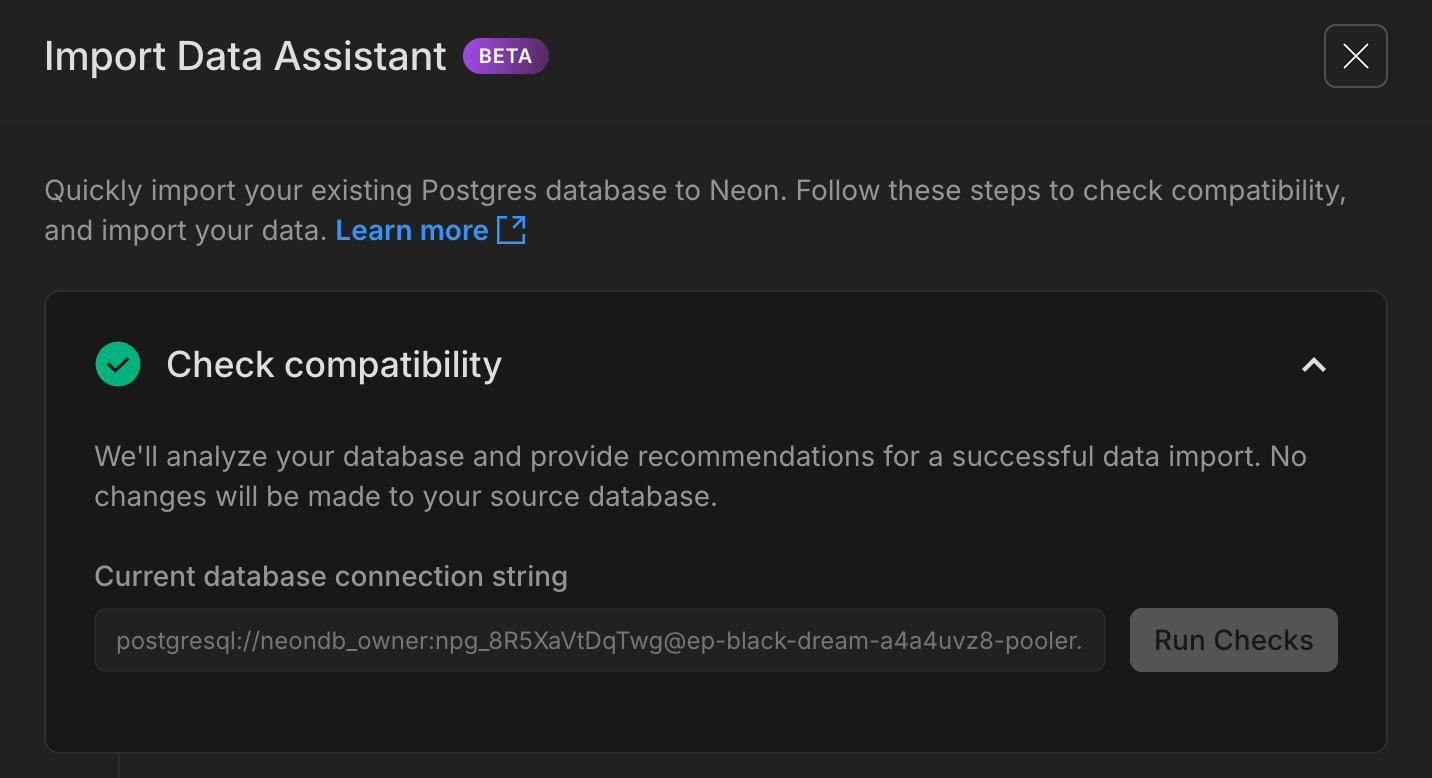Click the purple BETA badge
The image size is (1432, 778).
(x=505, y=56)
